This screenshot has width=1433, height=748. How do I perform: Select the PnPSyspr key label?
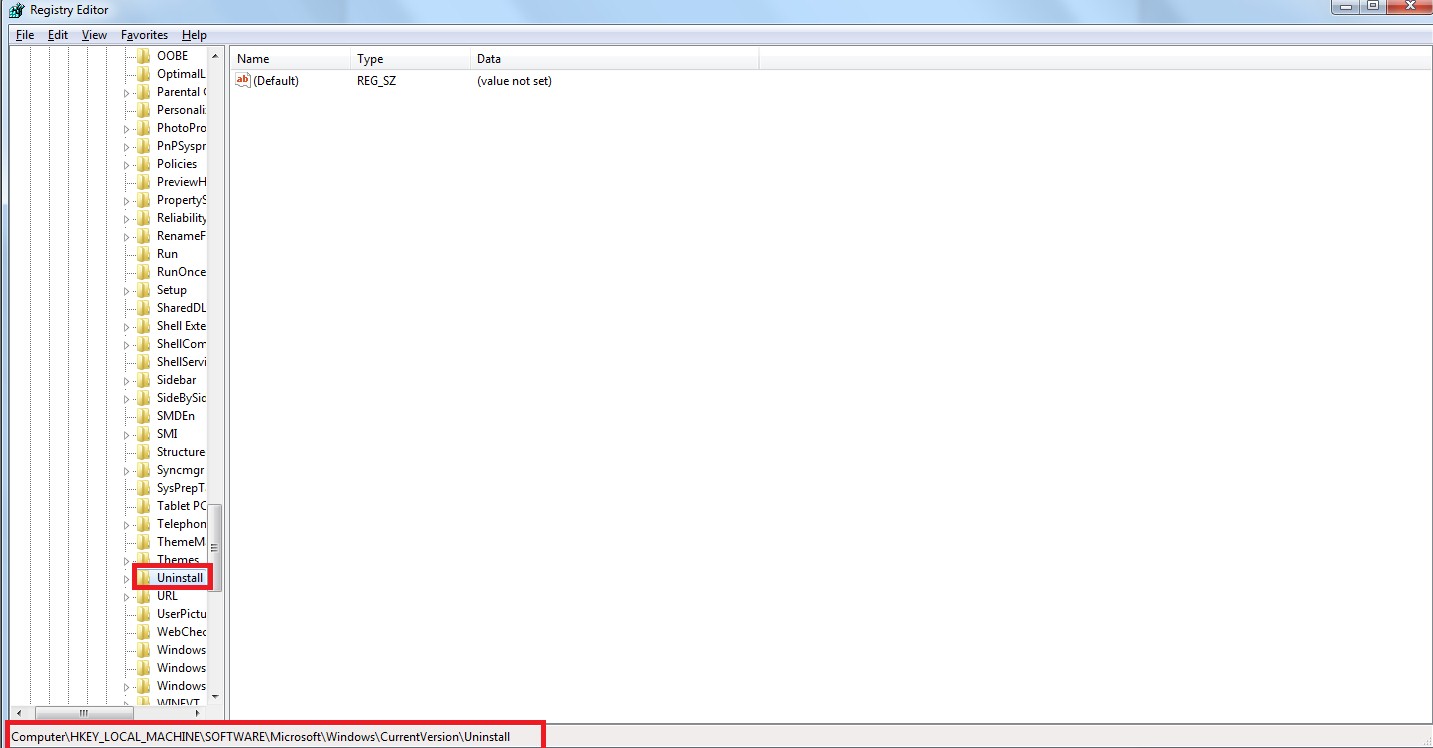181,146
